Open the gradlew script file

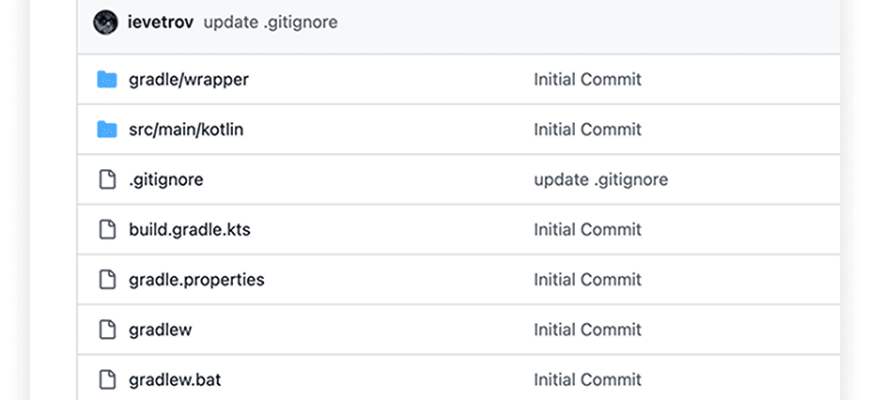click(x=160, y=330)
